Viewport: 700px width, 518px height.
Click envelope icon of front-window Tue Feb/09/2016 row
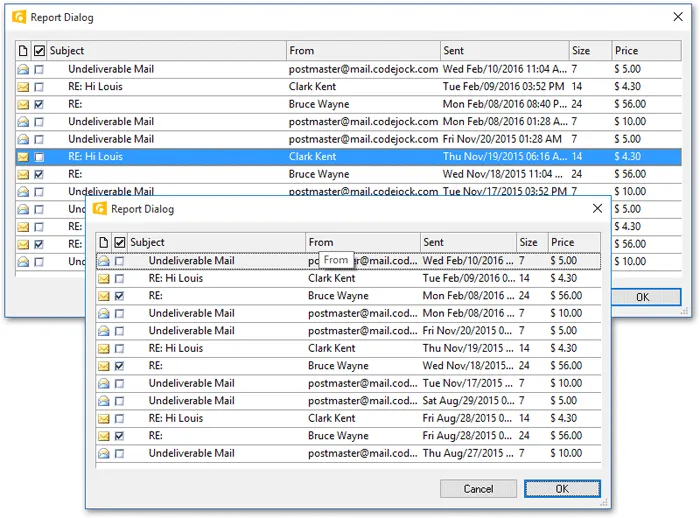104,279
